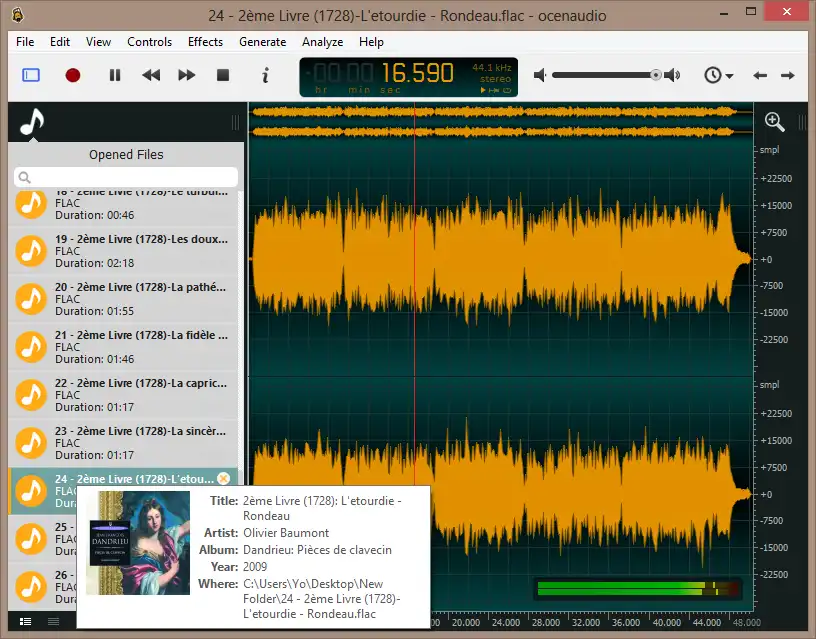Open the dropdown next to the clock icon

pyautogui.click(x=729, y=78)
